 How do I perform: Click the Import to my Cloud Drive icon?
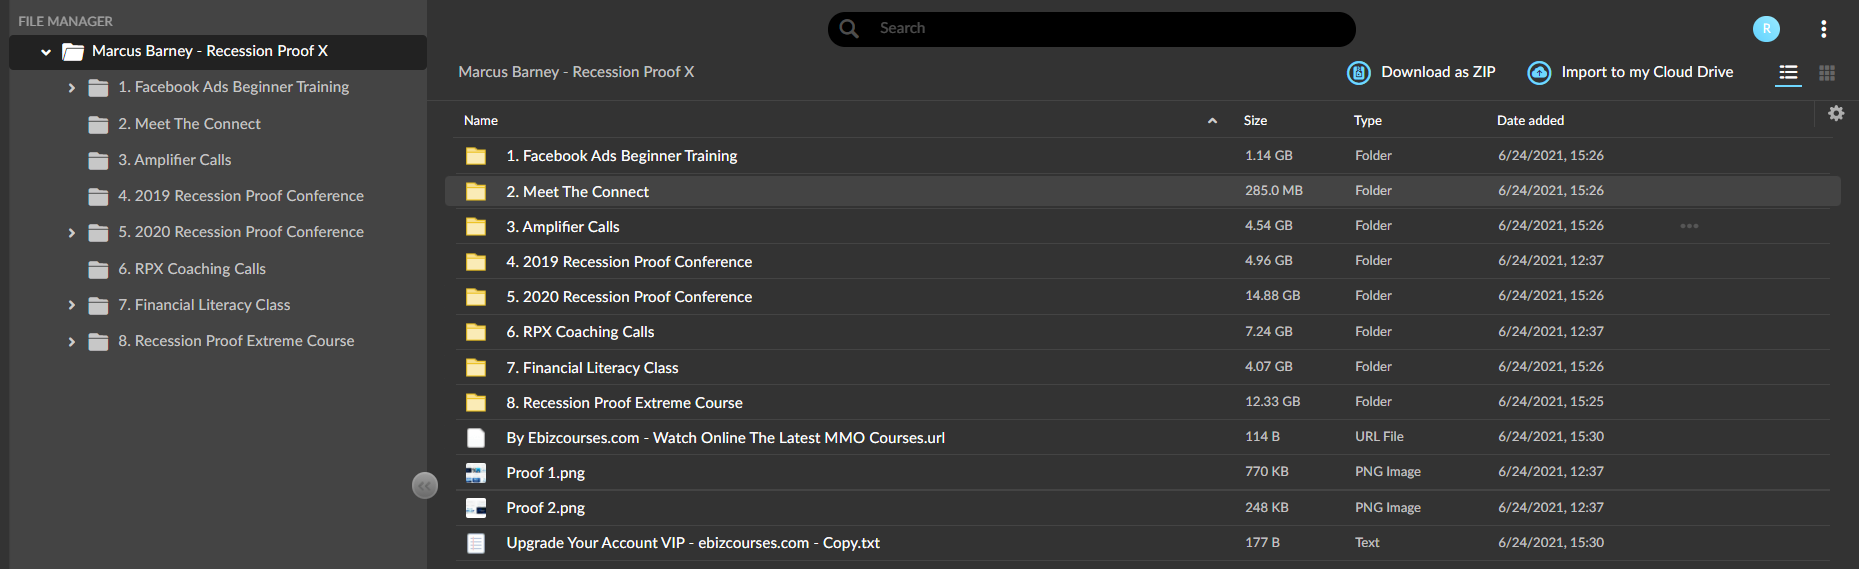(1539, 72)
